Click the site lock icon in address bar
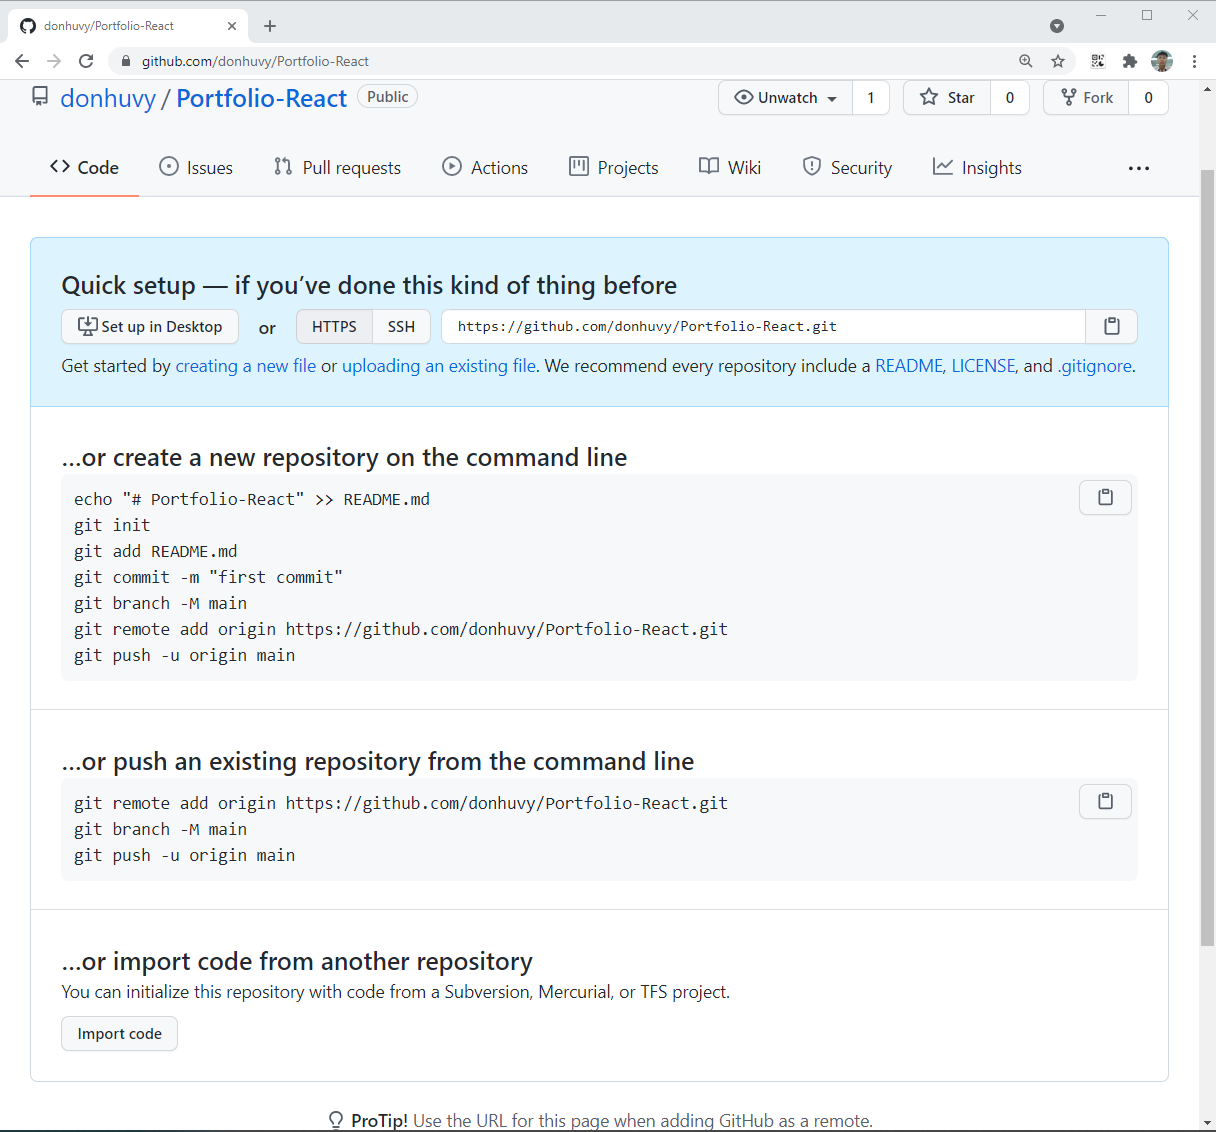The height and width of the screenshot is (1132, 1216). point(125,61)
